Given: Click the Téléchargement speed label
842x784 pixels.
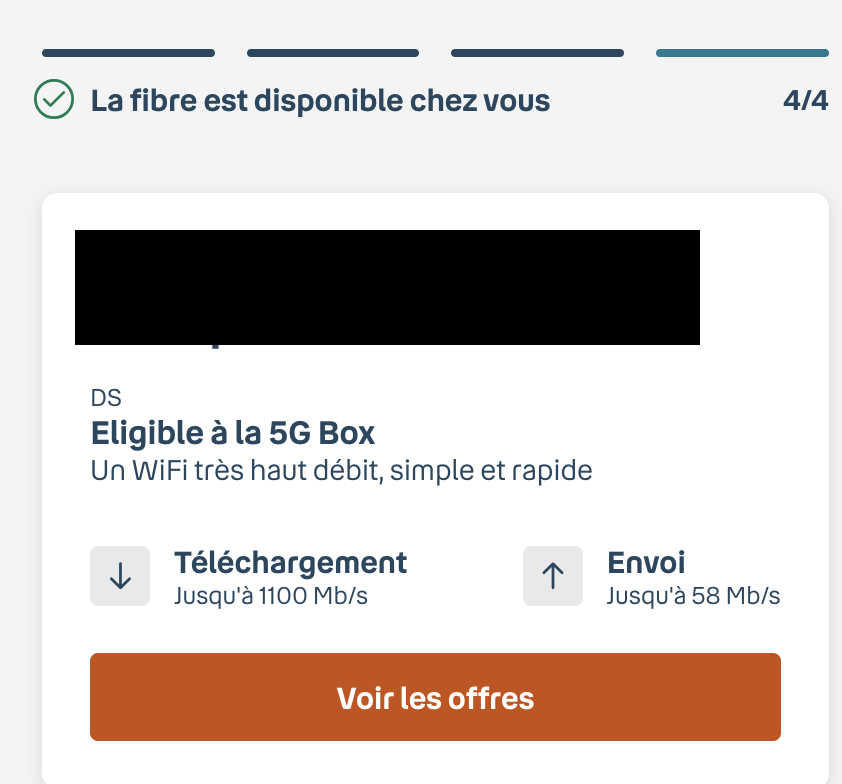Looking at the screenshot, I should click(291, 563).
